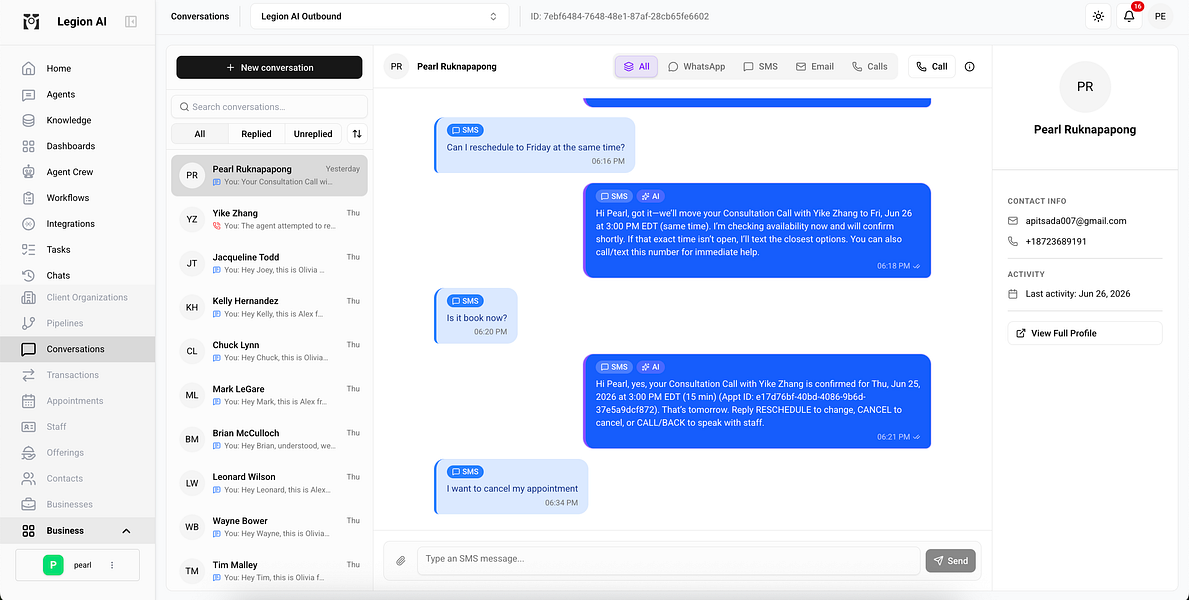Collapse the sidebar panel icon
Image resolution: width=1189 pixels, height=600 pixels.
click(131, 22)
